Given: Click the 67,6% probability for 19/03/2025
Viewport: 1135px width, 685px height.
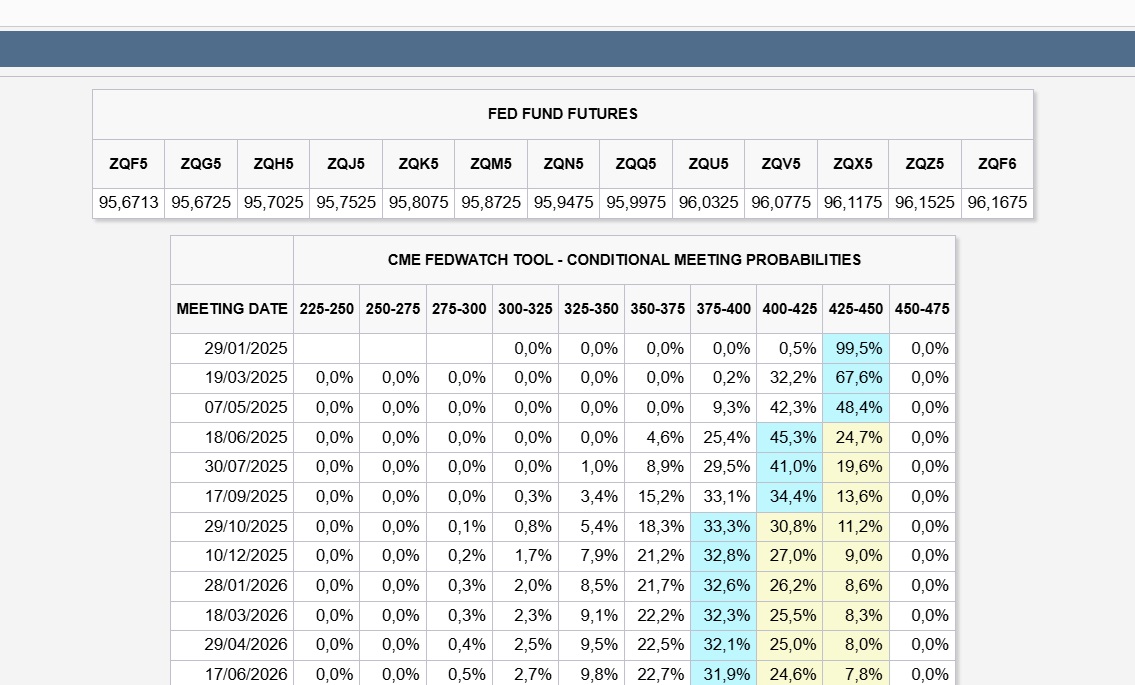Looking at the screenshot, I should click(x=856, y=378).
